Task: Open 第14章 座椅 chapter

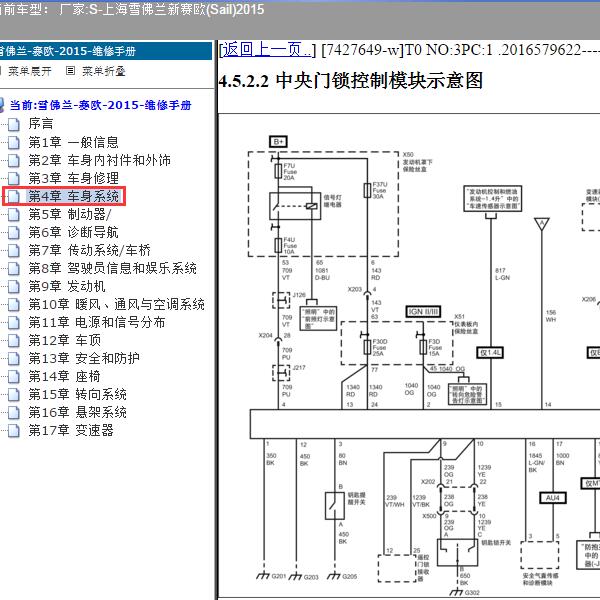Action: [65, 377]
